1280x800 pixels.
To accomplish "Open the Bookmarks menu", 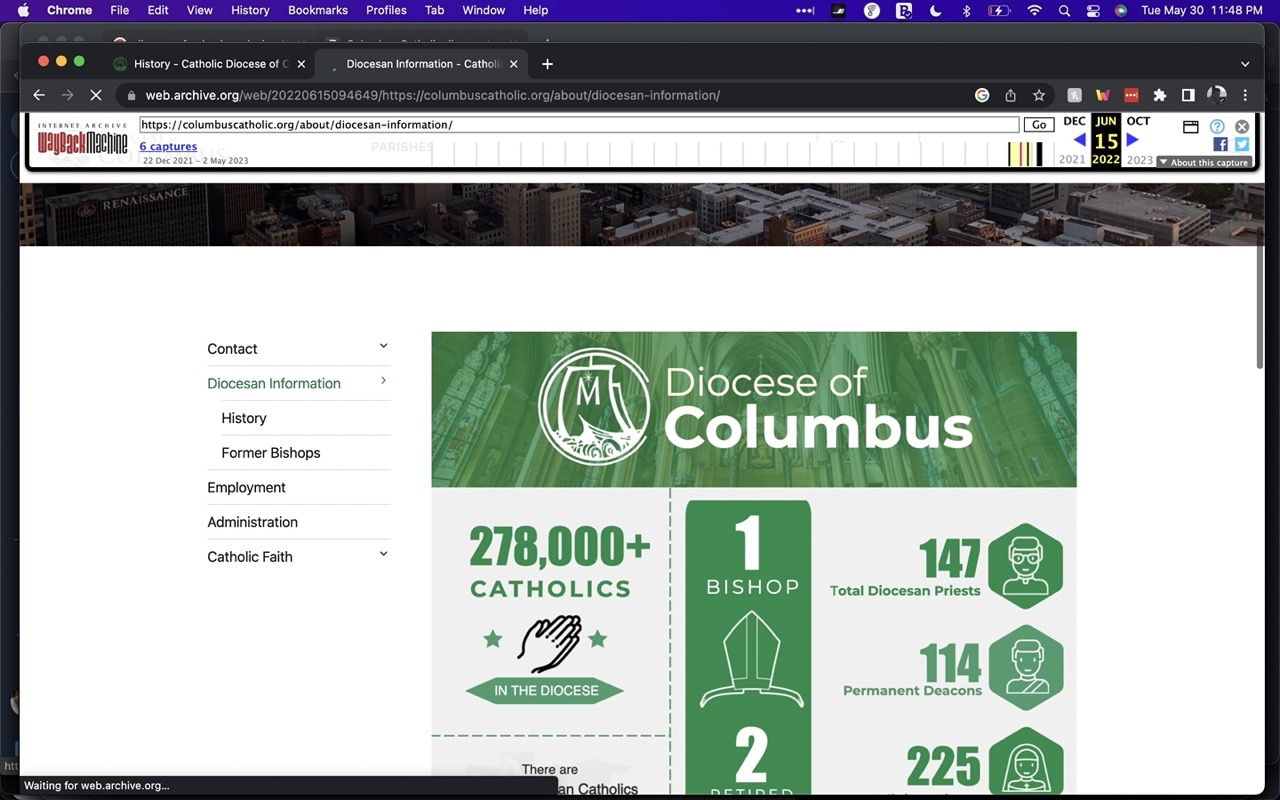I will point(318,10).
